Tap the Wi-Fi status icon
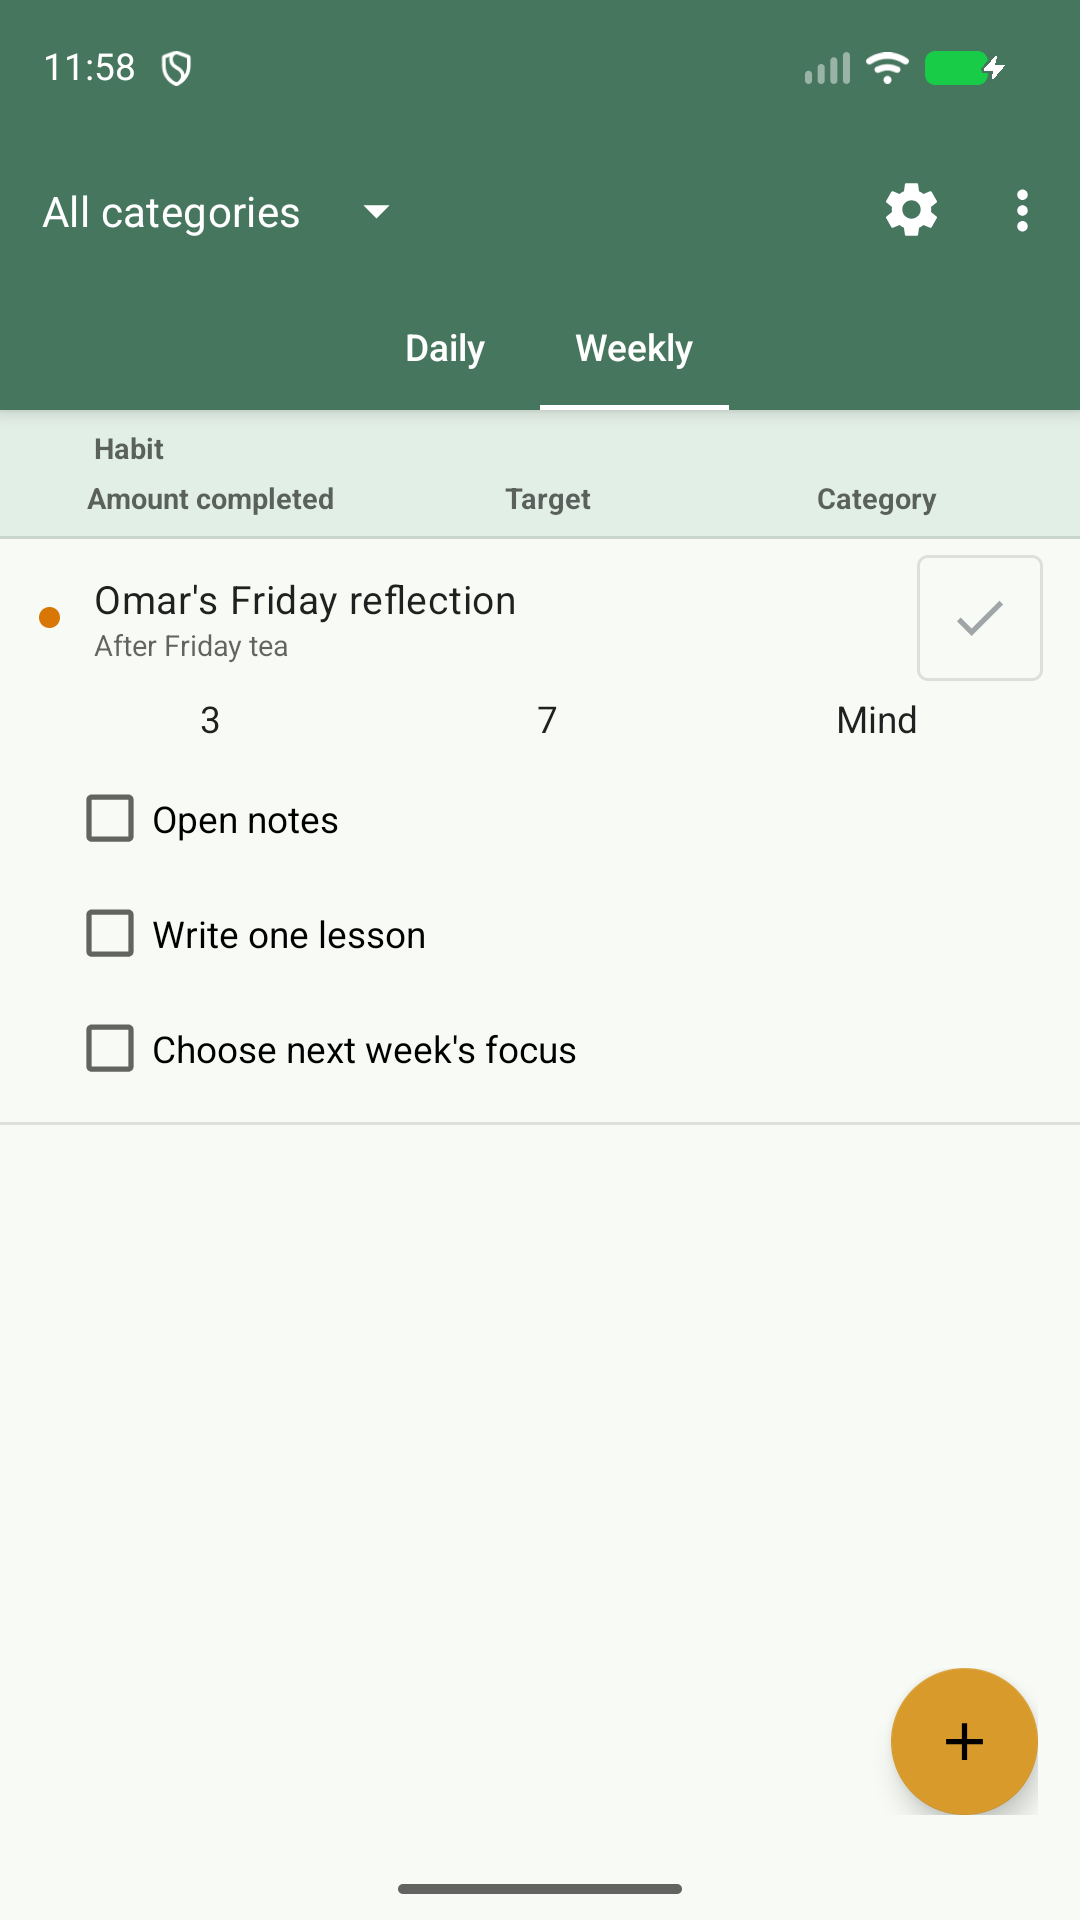 coord(887,68)
